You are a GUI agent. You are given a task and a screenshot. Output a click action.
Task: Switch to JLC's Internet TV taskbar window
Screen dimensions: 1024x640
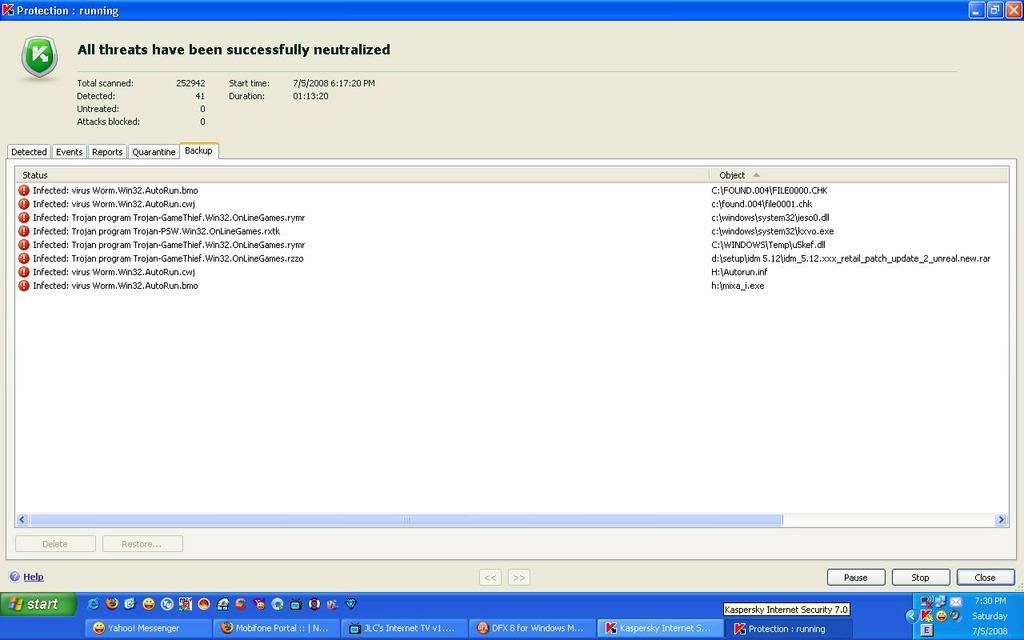pos(404,628)
